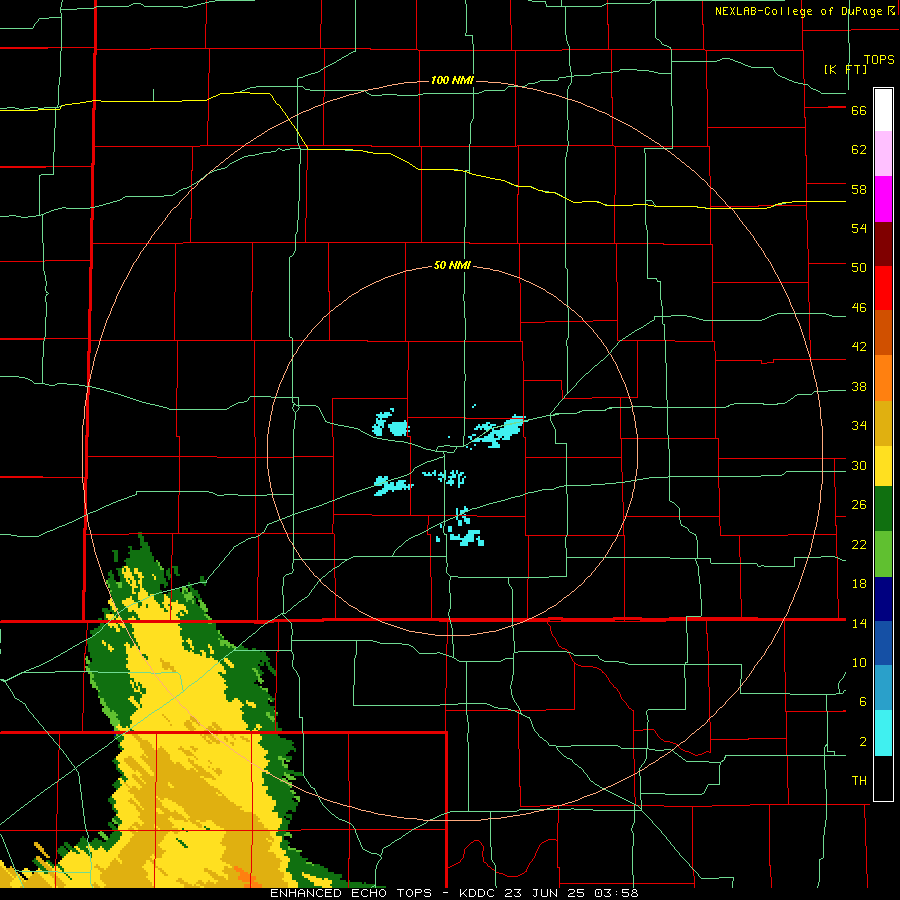
Task: Click the 50 NMI range ring label
Action: [x=452, y=265]
